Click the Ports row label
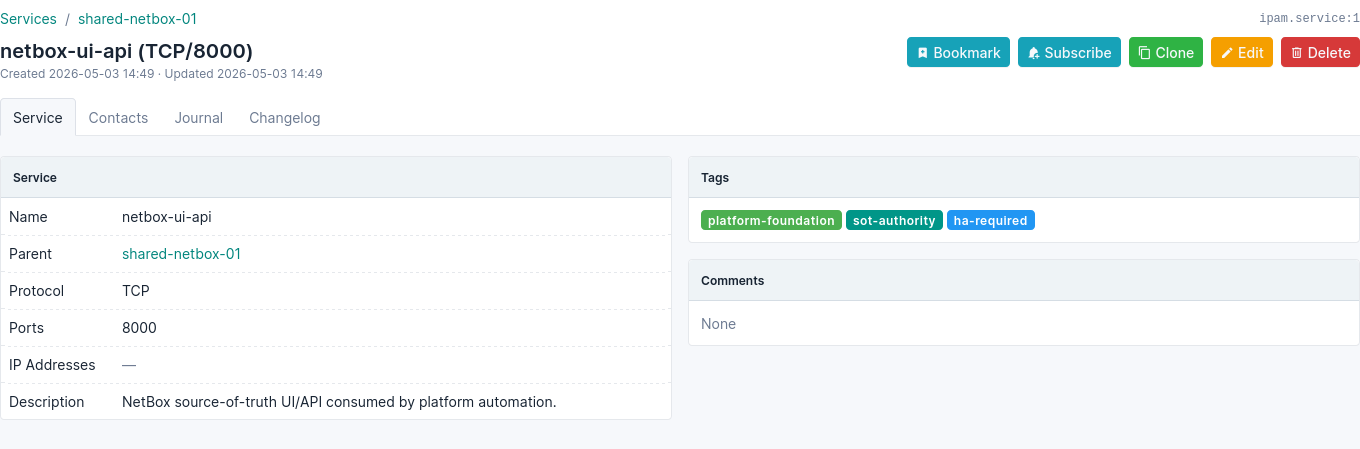Screen dimensions: 1360x449 tap(27, 328)
